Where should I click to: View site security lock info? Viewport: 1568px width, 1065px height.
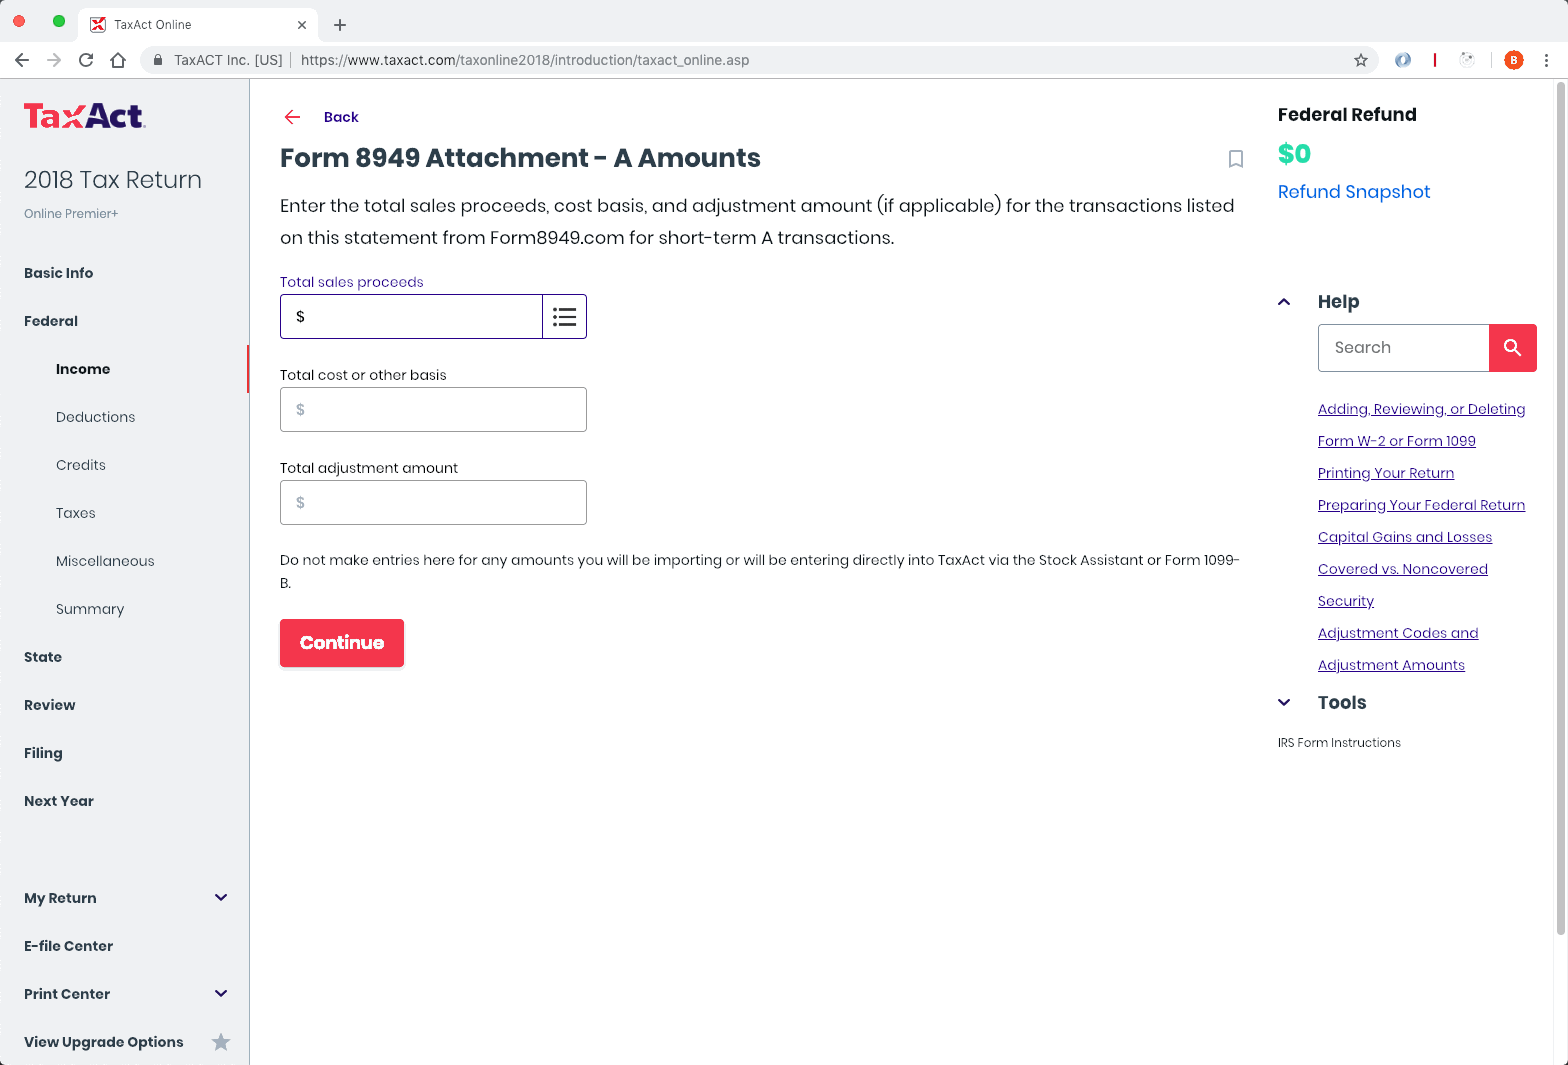click(157, 60)
